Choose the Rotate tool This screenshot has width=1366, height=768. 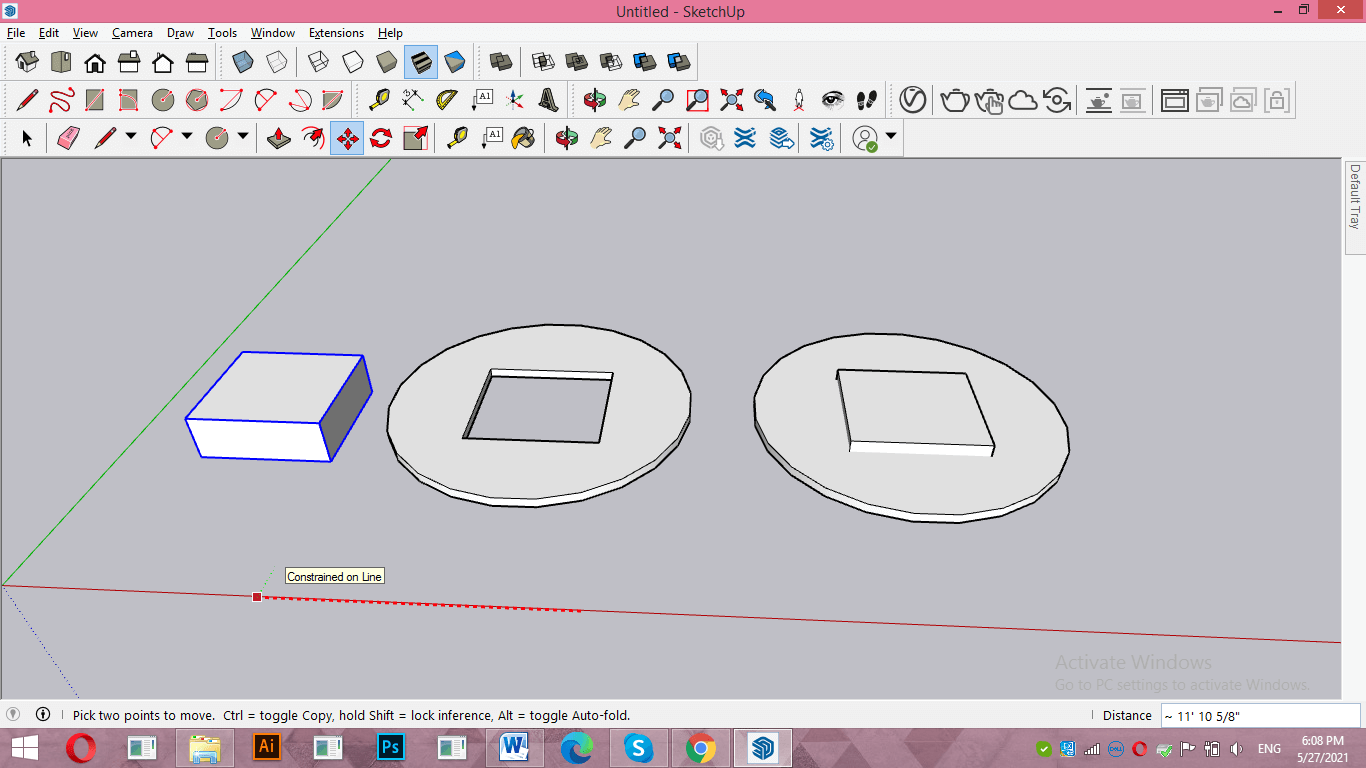(381, 138)
